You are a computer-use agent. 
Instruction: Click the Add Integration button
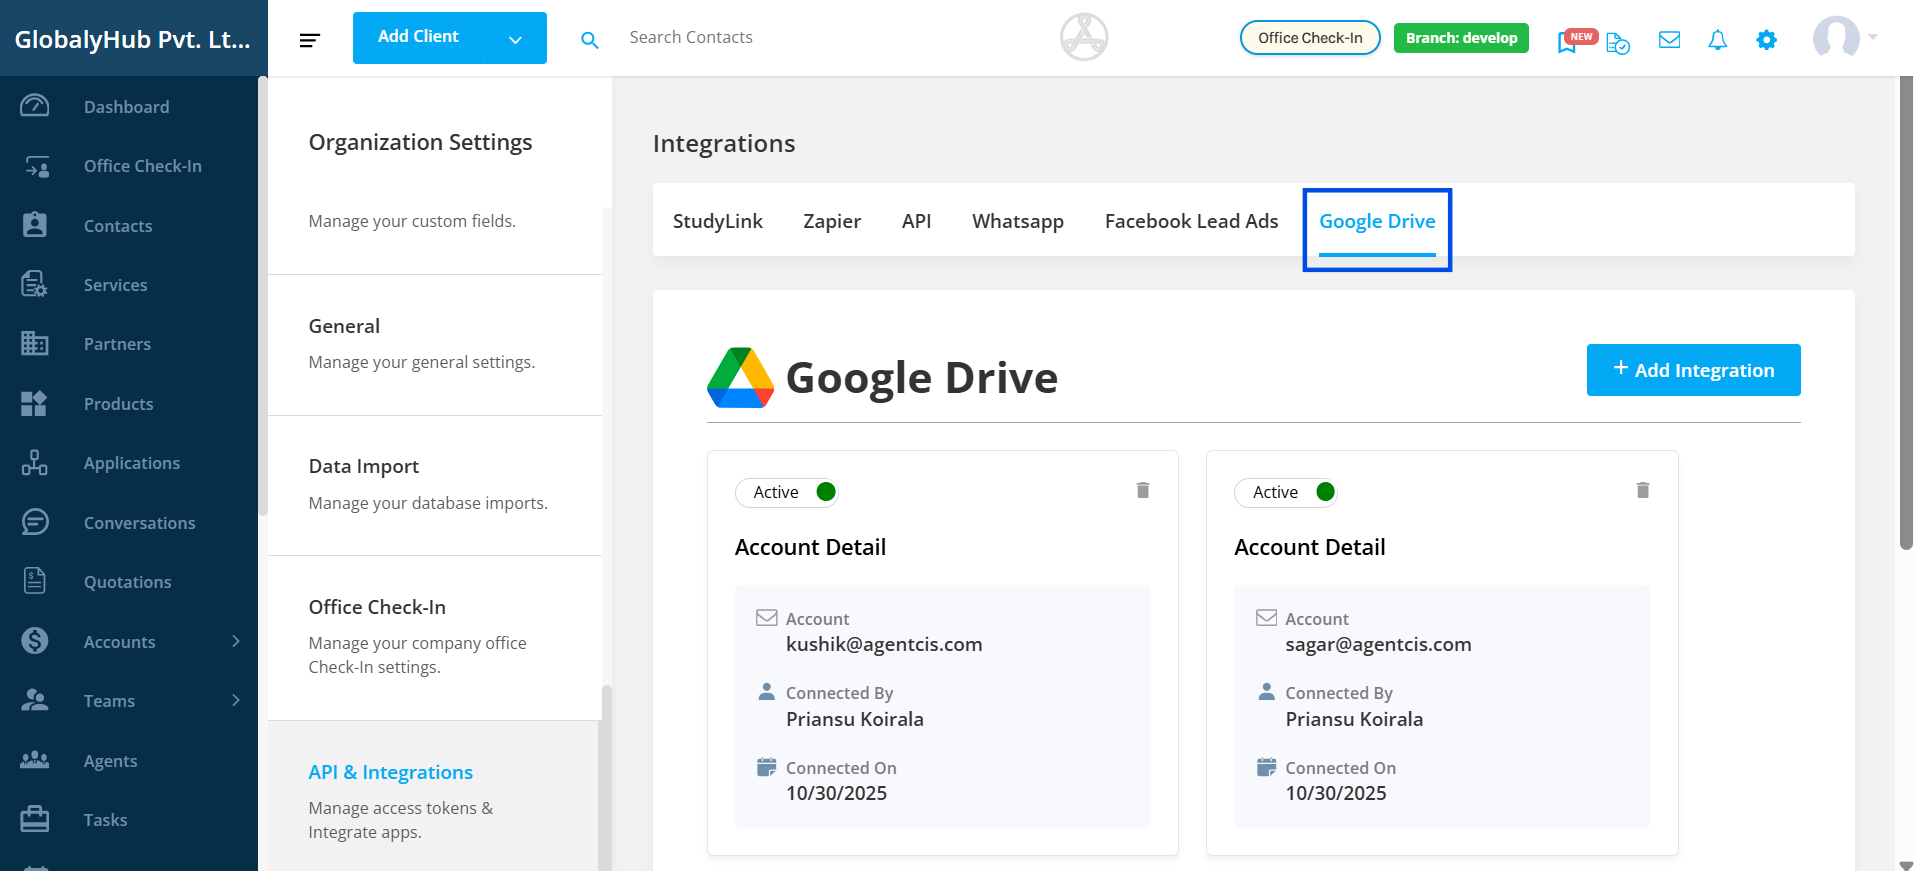coord(1693,370)
